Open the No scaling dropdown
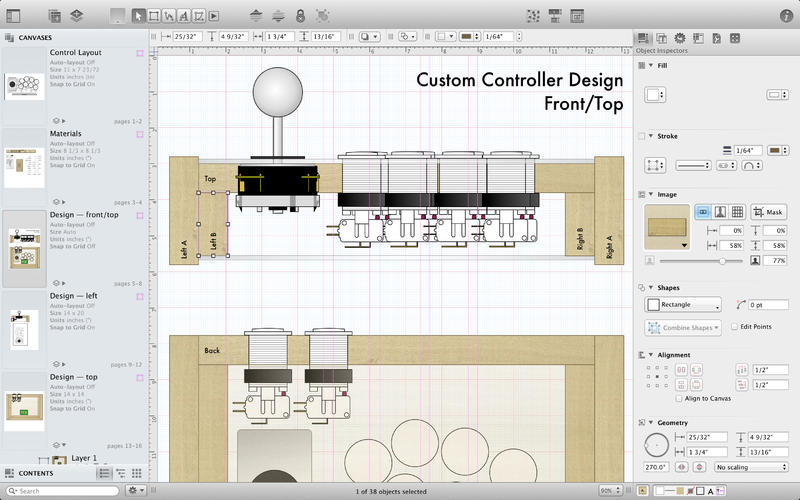This screenshot has width=800, height=500. [x=750, y=467]
